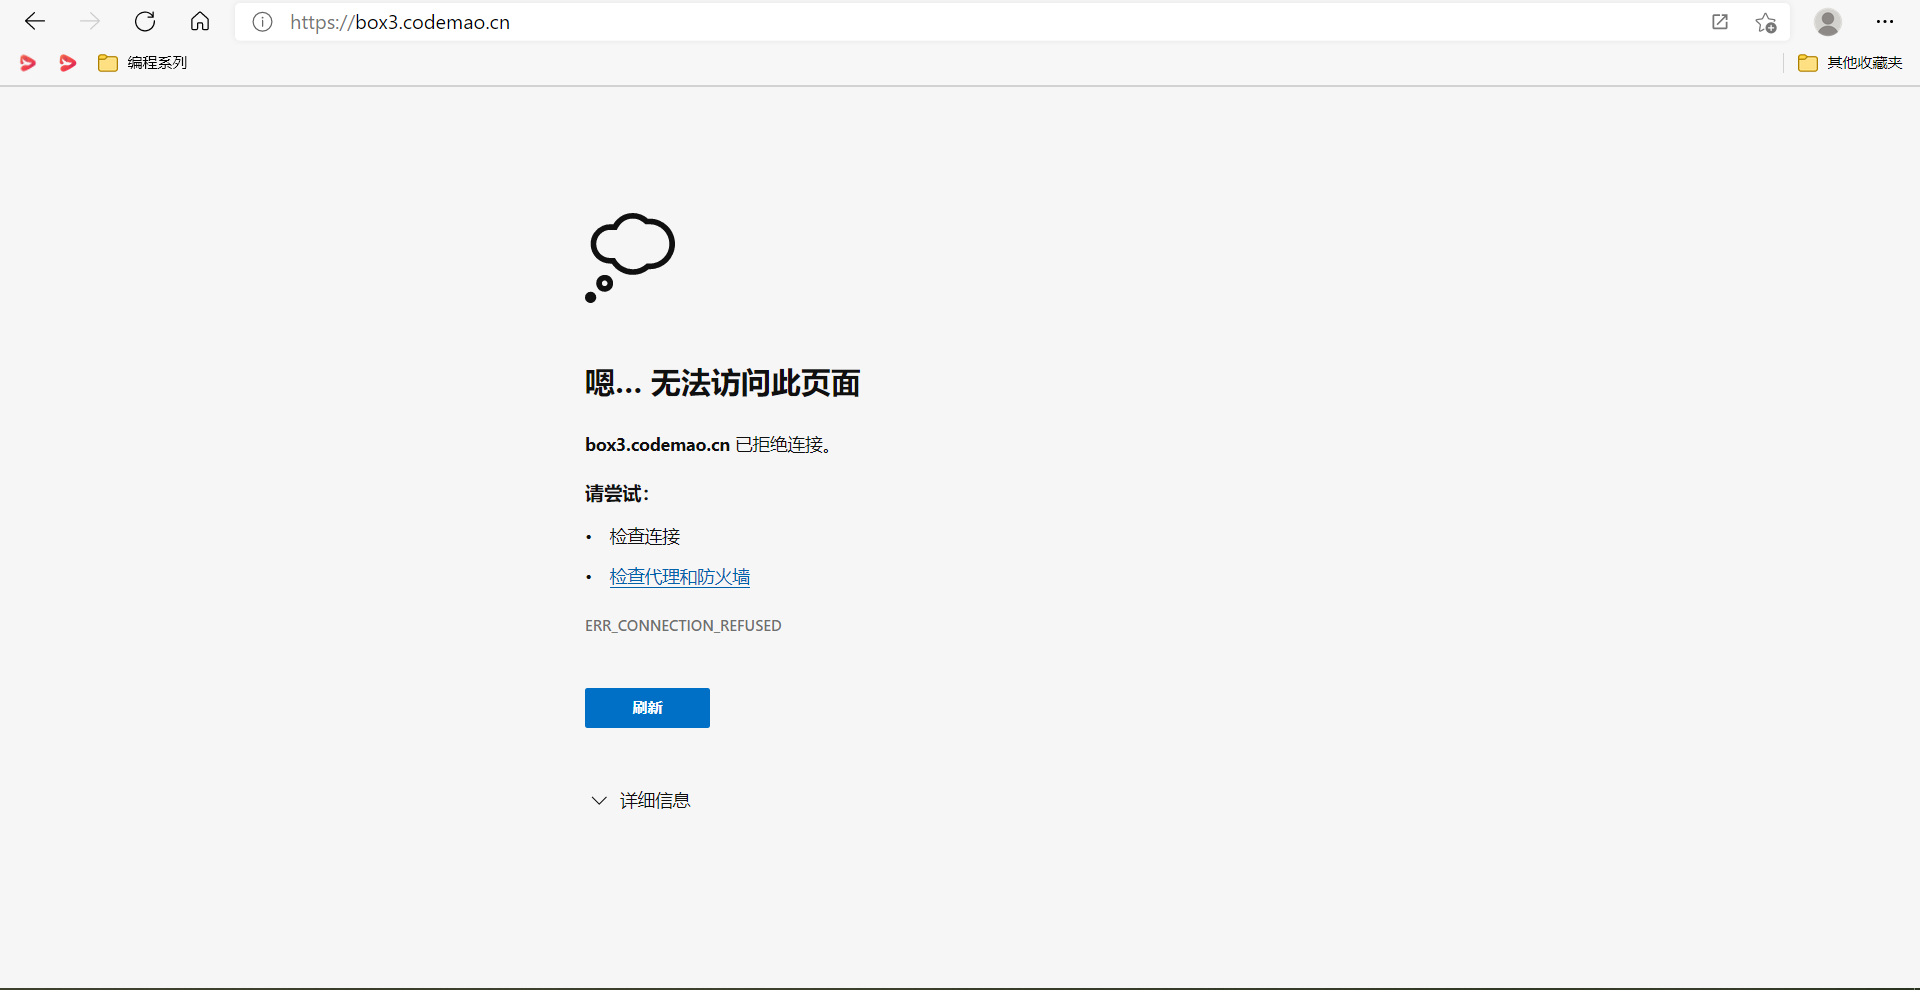Viewport: 1920px width, 990px height.
Task: Reload the page with the toolbar refresh icon
Action: [x=145, y=21]
